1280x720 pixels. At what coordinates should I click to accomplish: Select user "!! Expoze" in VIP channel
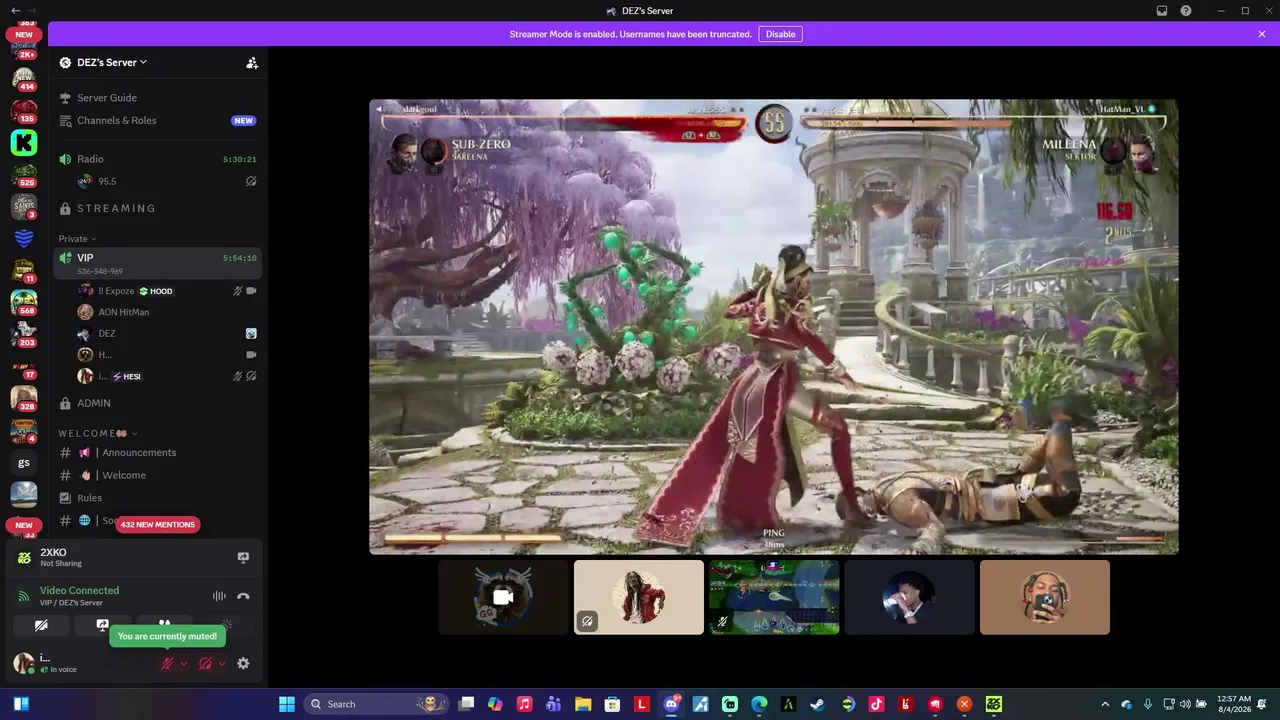pyautogui.click(x=167, y=291)
